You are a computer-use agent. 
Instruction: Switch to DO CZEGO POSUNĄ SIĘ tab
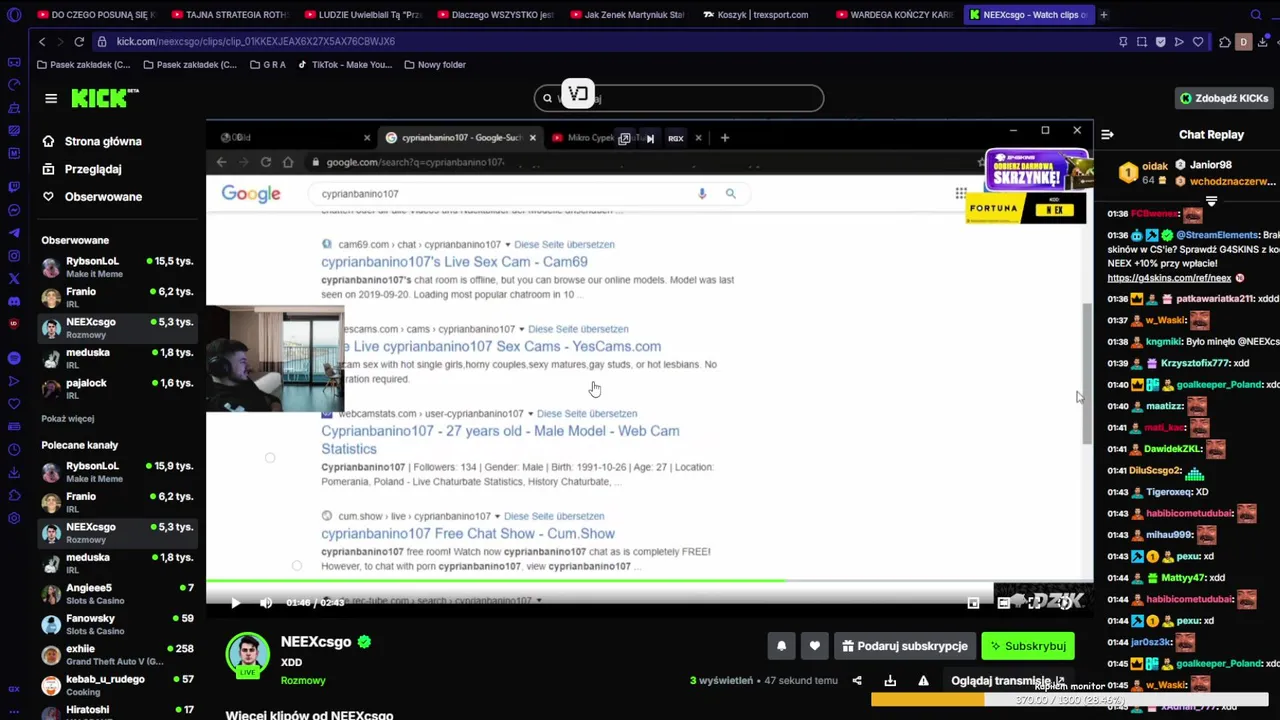point(95,15)
